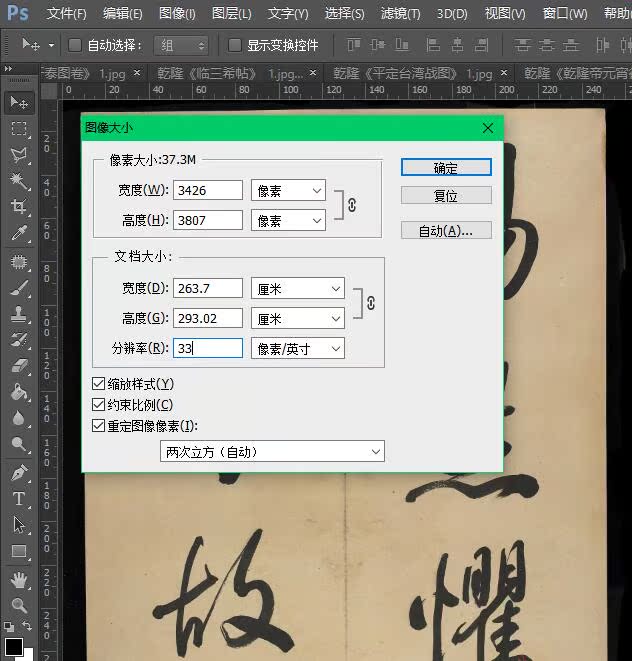Viewport: 632px width, 661px height.
Task: Uncheck the 重定图像像素 checkbox
Action: tap(98, 426)
